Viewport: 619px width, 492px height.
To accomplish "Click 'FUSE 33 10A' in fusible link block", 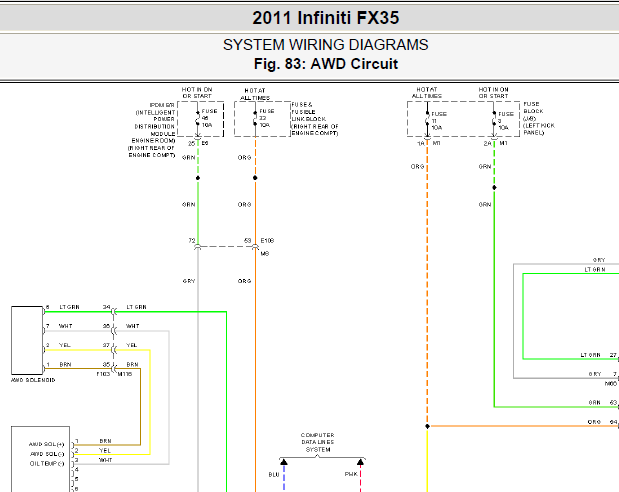I will pos(266,118).
